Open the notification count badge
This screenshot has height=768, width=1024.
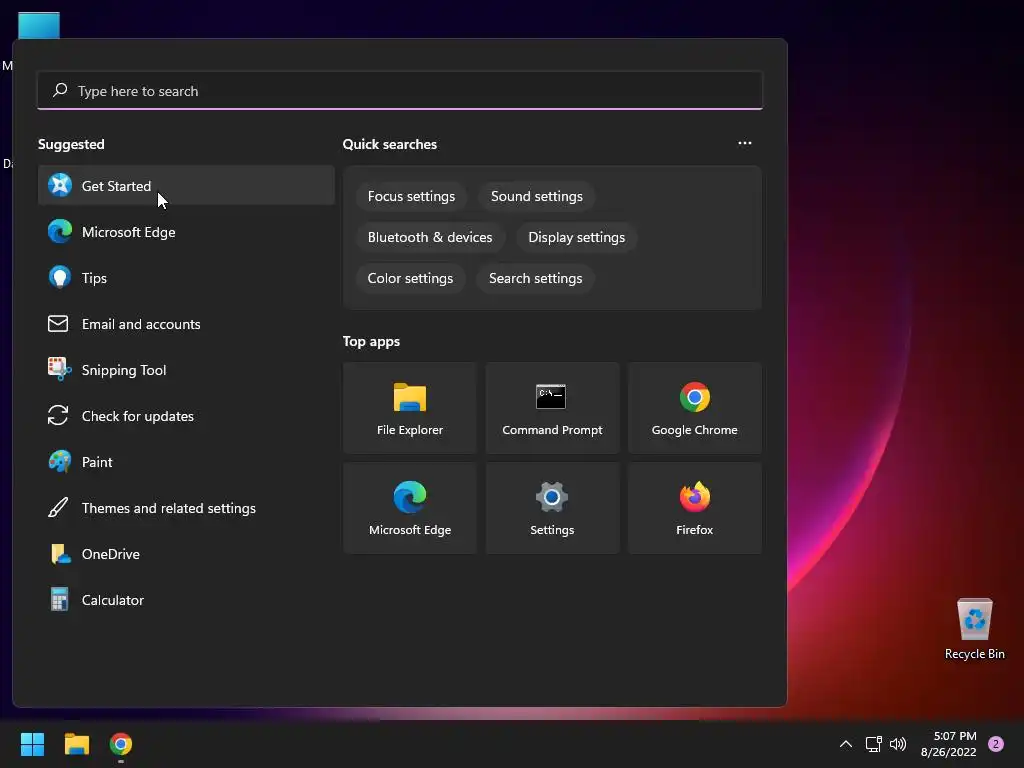pyautogui.click(x=996, y=744)
